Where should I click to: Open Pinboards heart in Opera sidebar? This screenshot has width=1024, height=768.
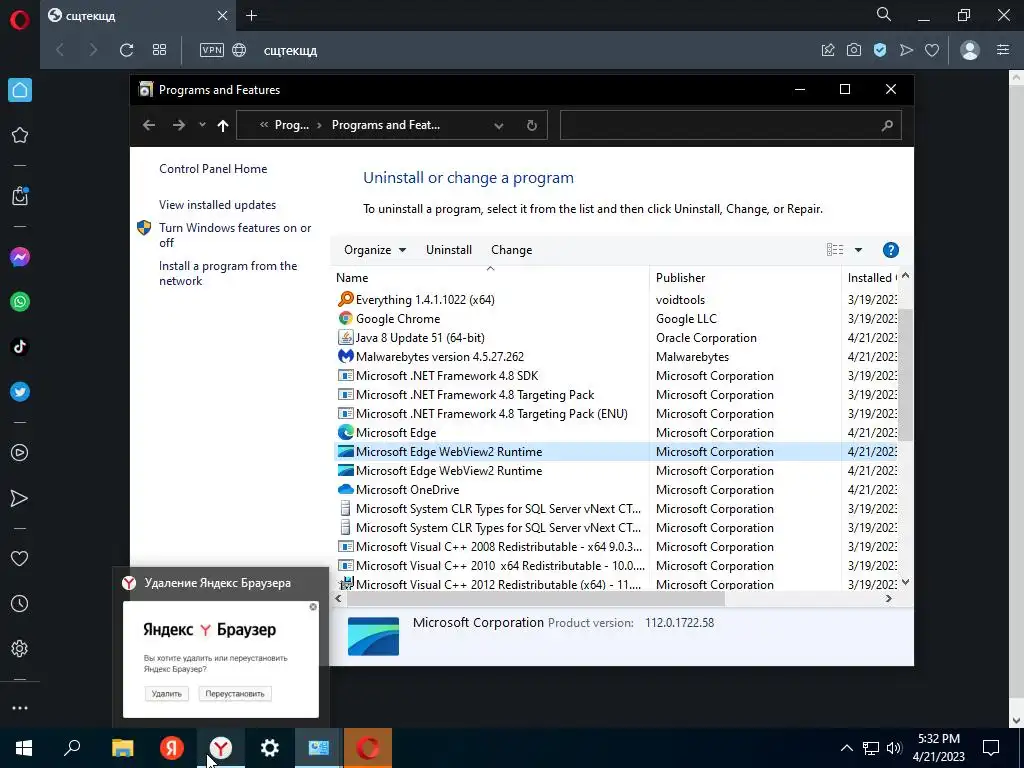coord(20,558)
